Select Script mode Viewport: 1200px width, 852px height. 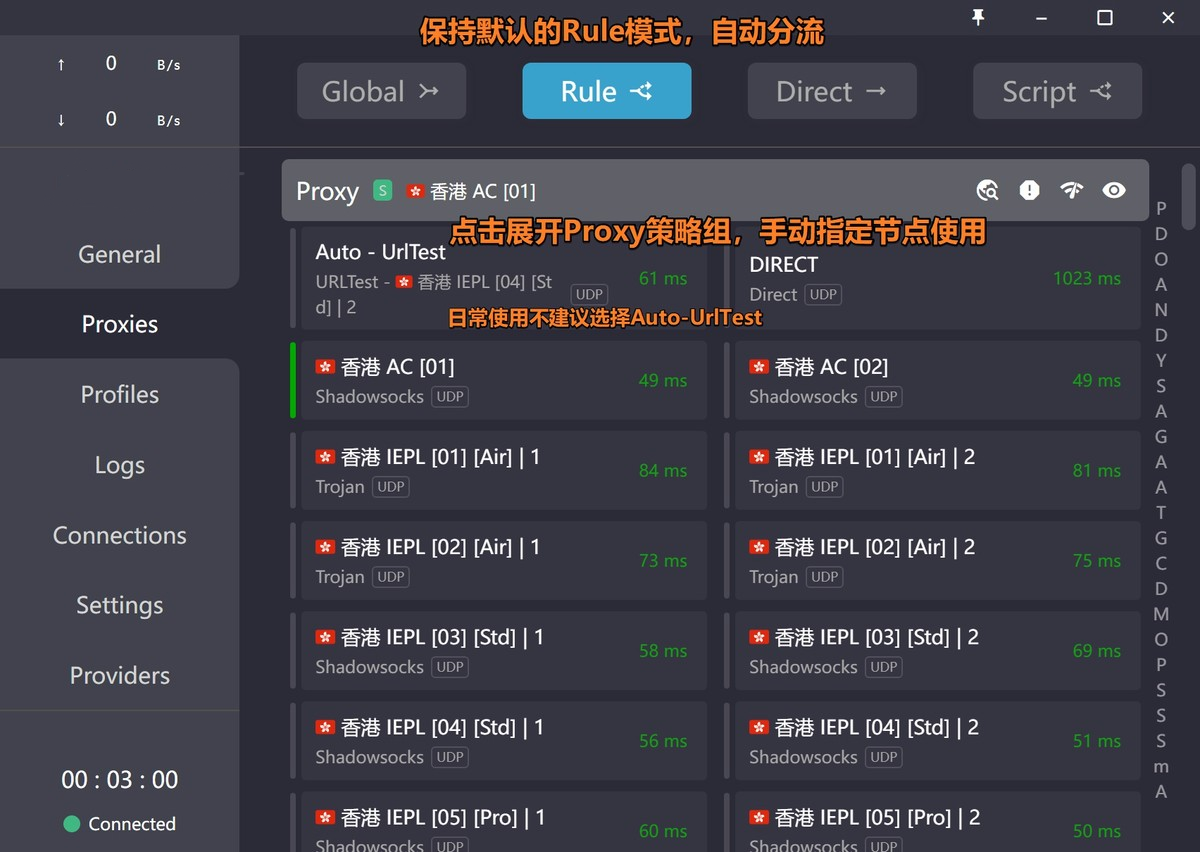(1057, 90)
